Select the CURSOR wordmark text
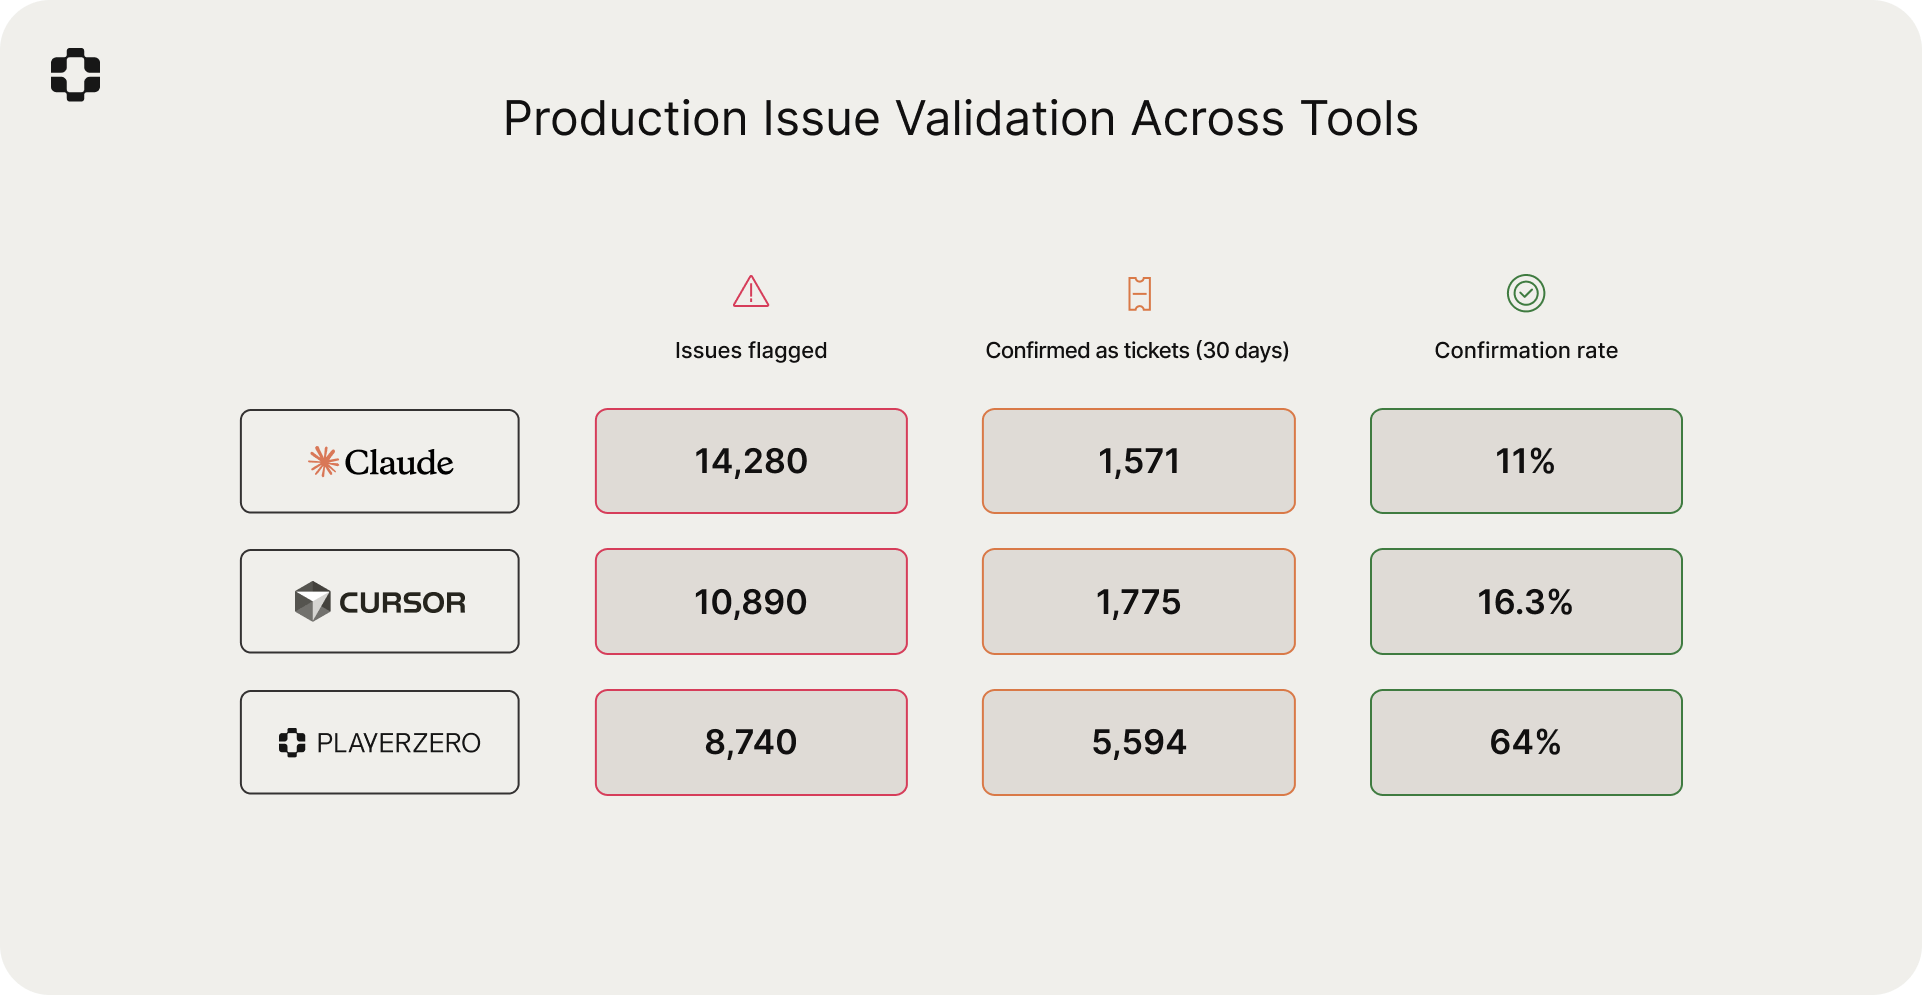 click(x=402, y=603)
